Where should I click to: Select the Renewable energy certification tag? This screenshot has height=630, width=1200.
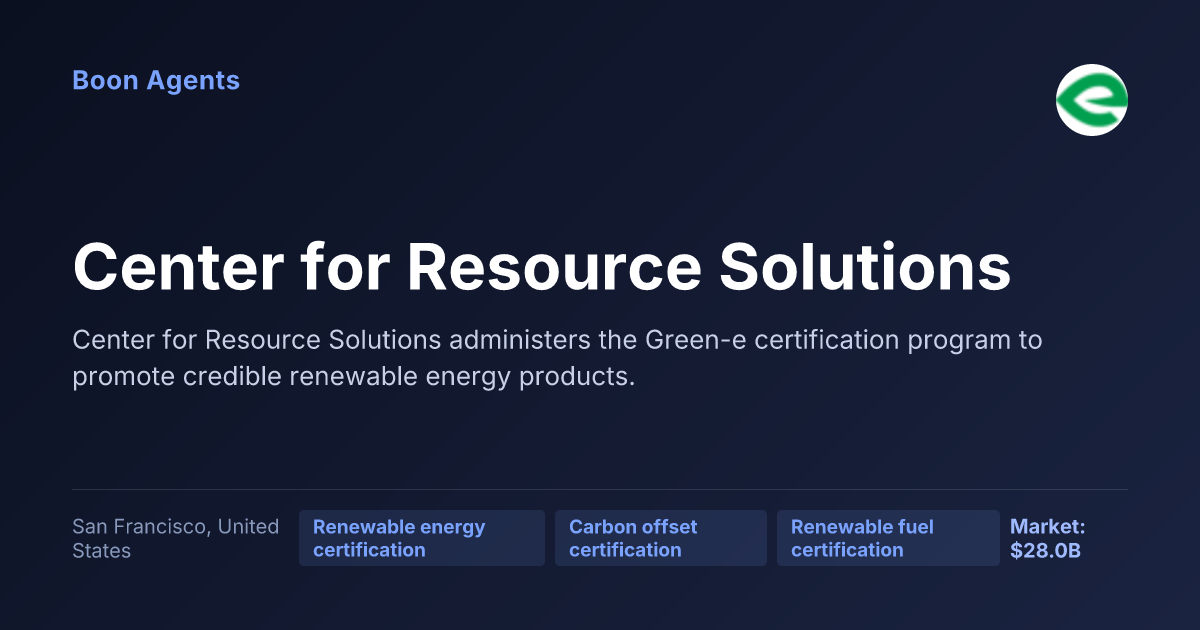point(422,538)
